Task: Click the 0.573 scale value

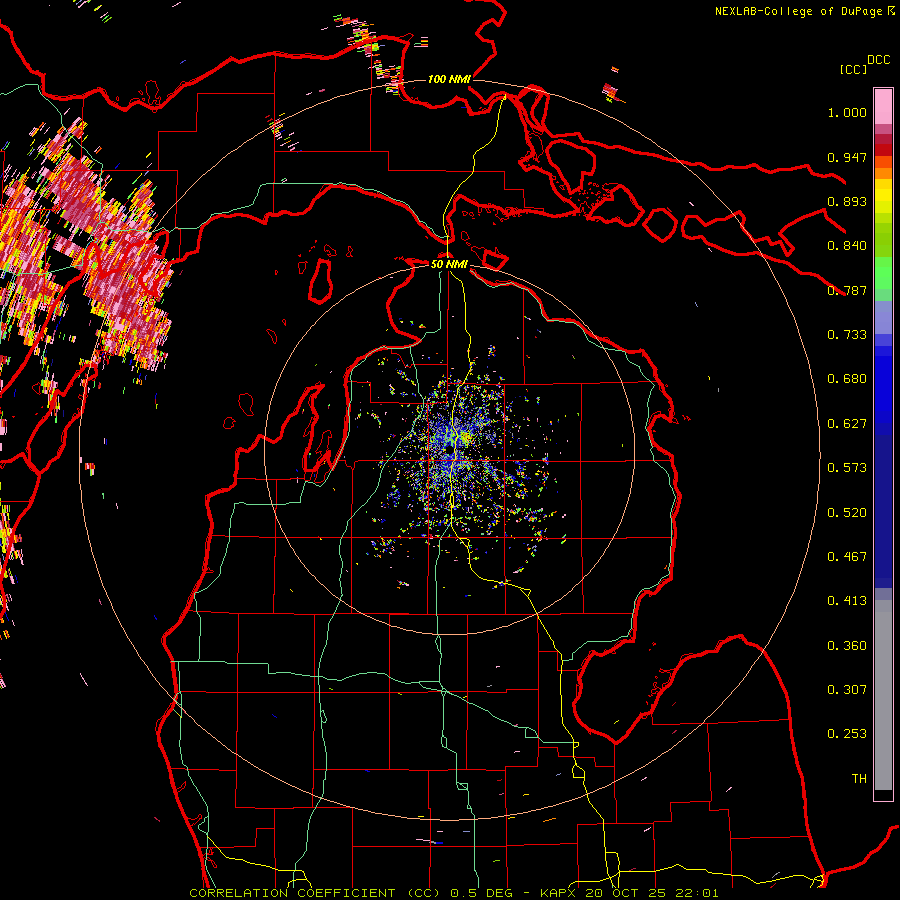Action: 847,468
